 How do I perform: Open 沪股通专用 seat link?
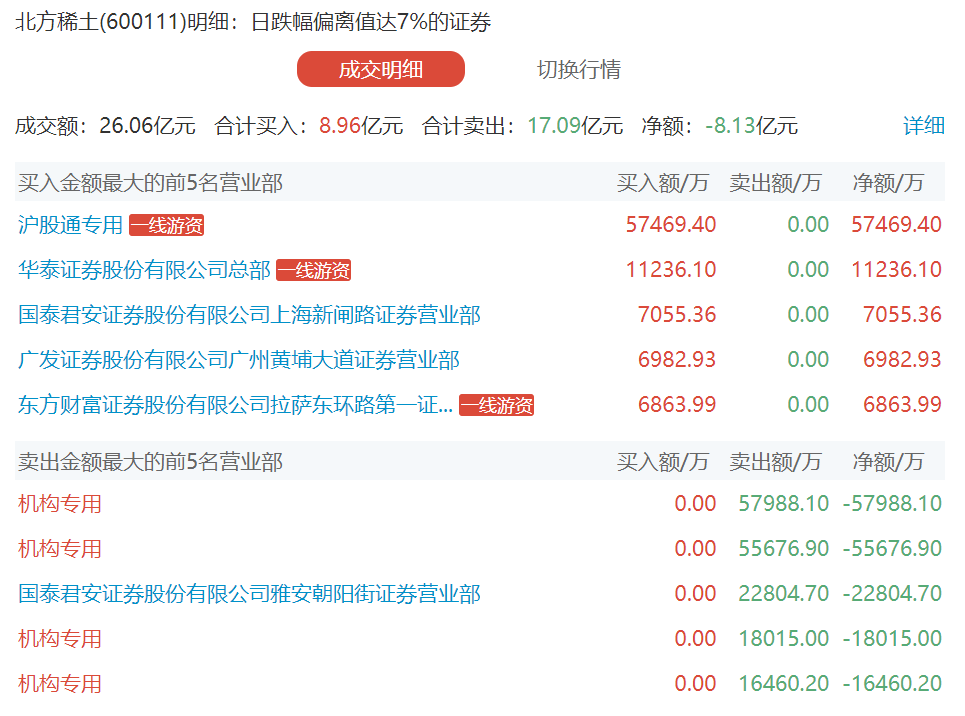click(70, 225)
